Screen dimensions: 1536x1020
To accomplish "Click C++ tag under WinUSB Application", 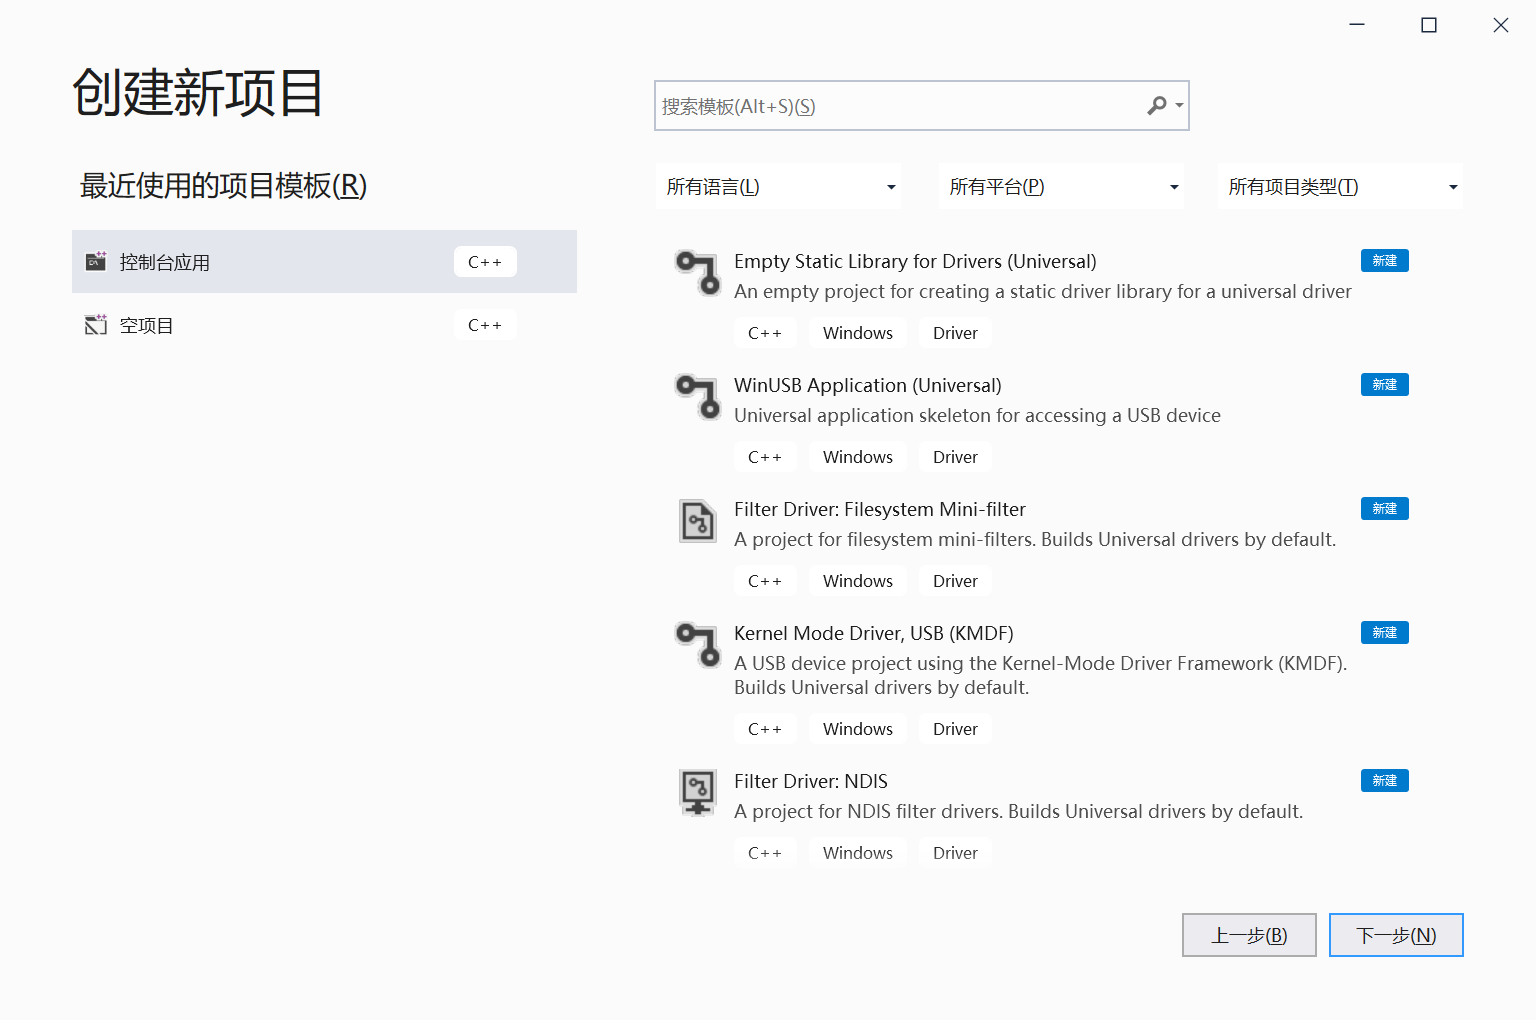I will tap(765, 457).
